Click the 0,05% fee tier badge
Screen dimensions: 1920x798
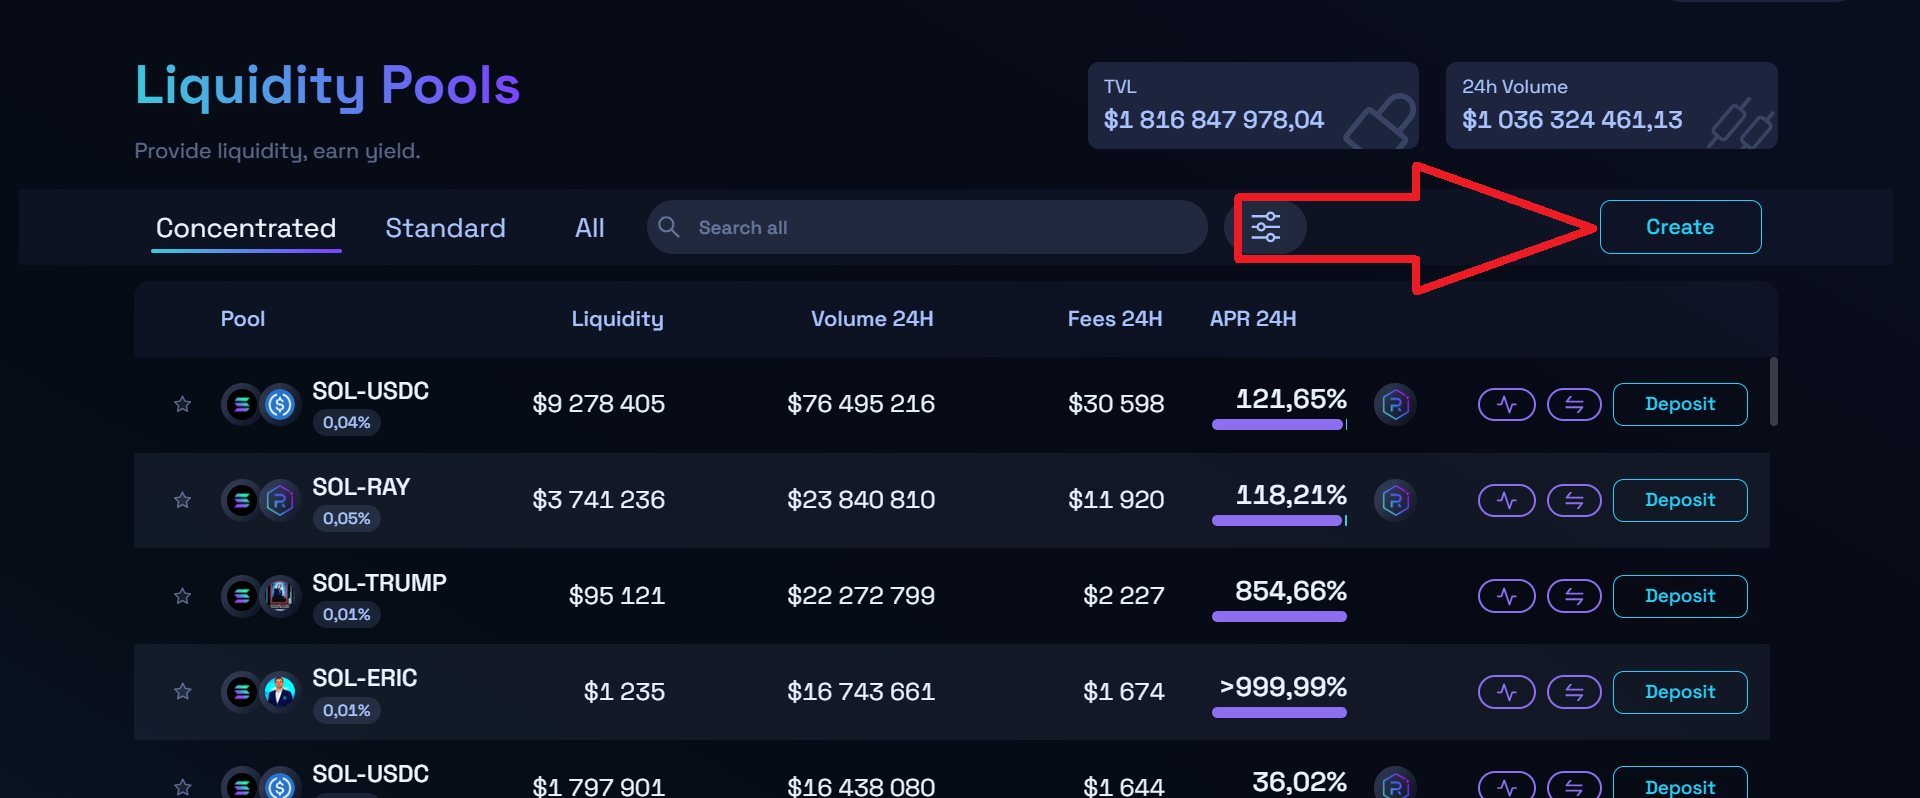[x=347, y=519]
